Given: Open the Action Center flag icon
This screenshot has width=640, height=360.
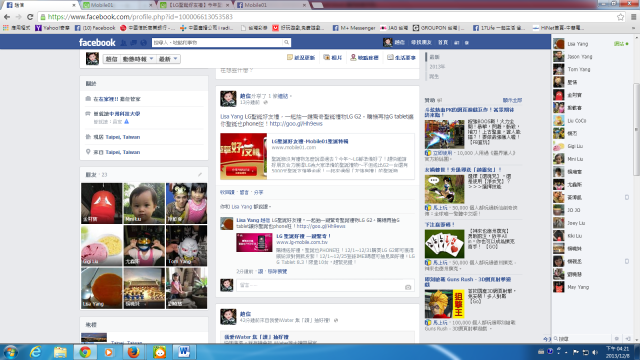Looking at the screenshot, I should (576, 352).
